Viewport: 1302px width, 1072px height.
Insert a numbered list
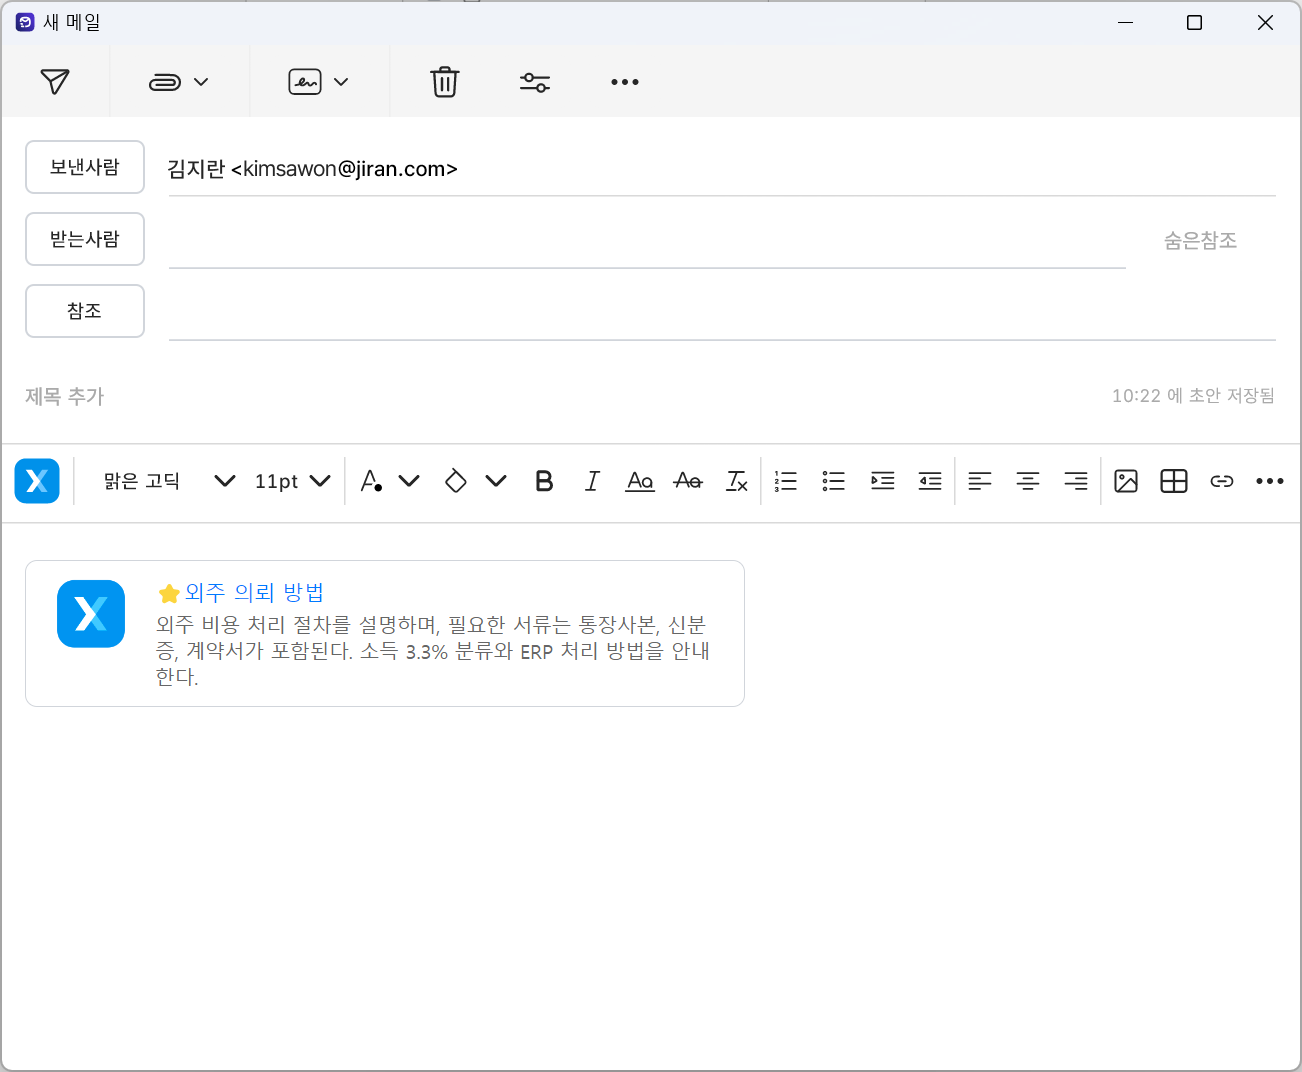coord(786,481)
